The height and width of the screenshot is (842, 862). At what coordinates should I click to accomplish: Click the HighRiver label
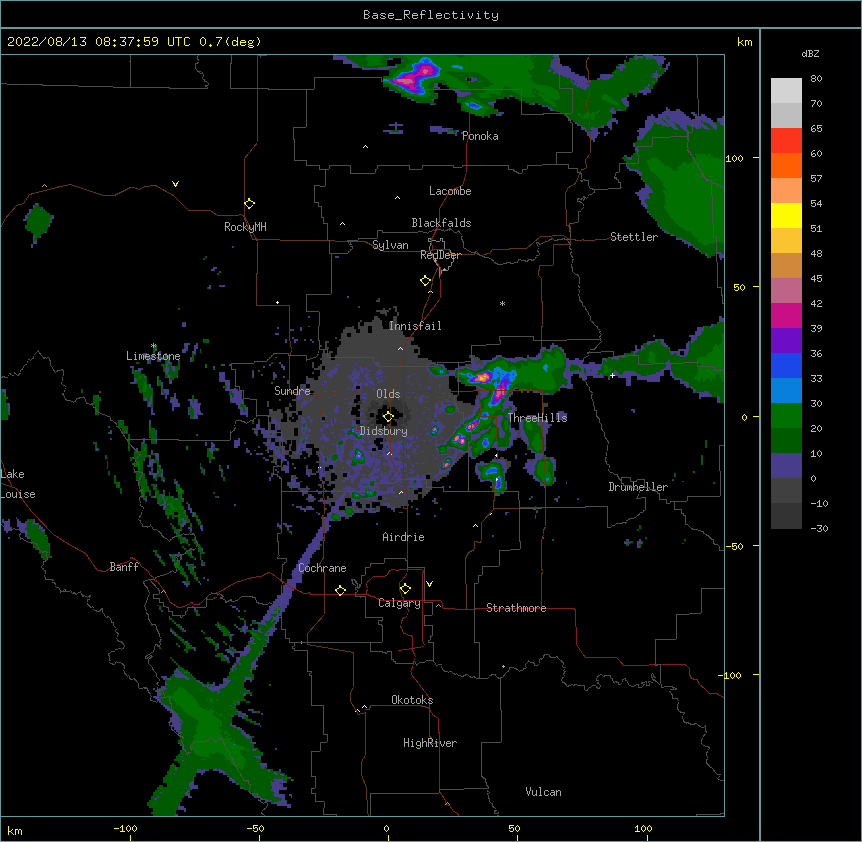(x=430, y=743)
